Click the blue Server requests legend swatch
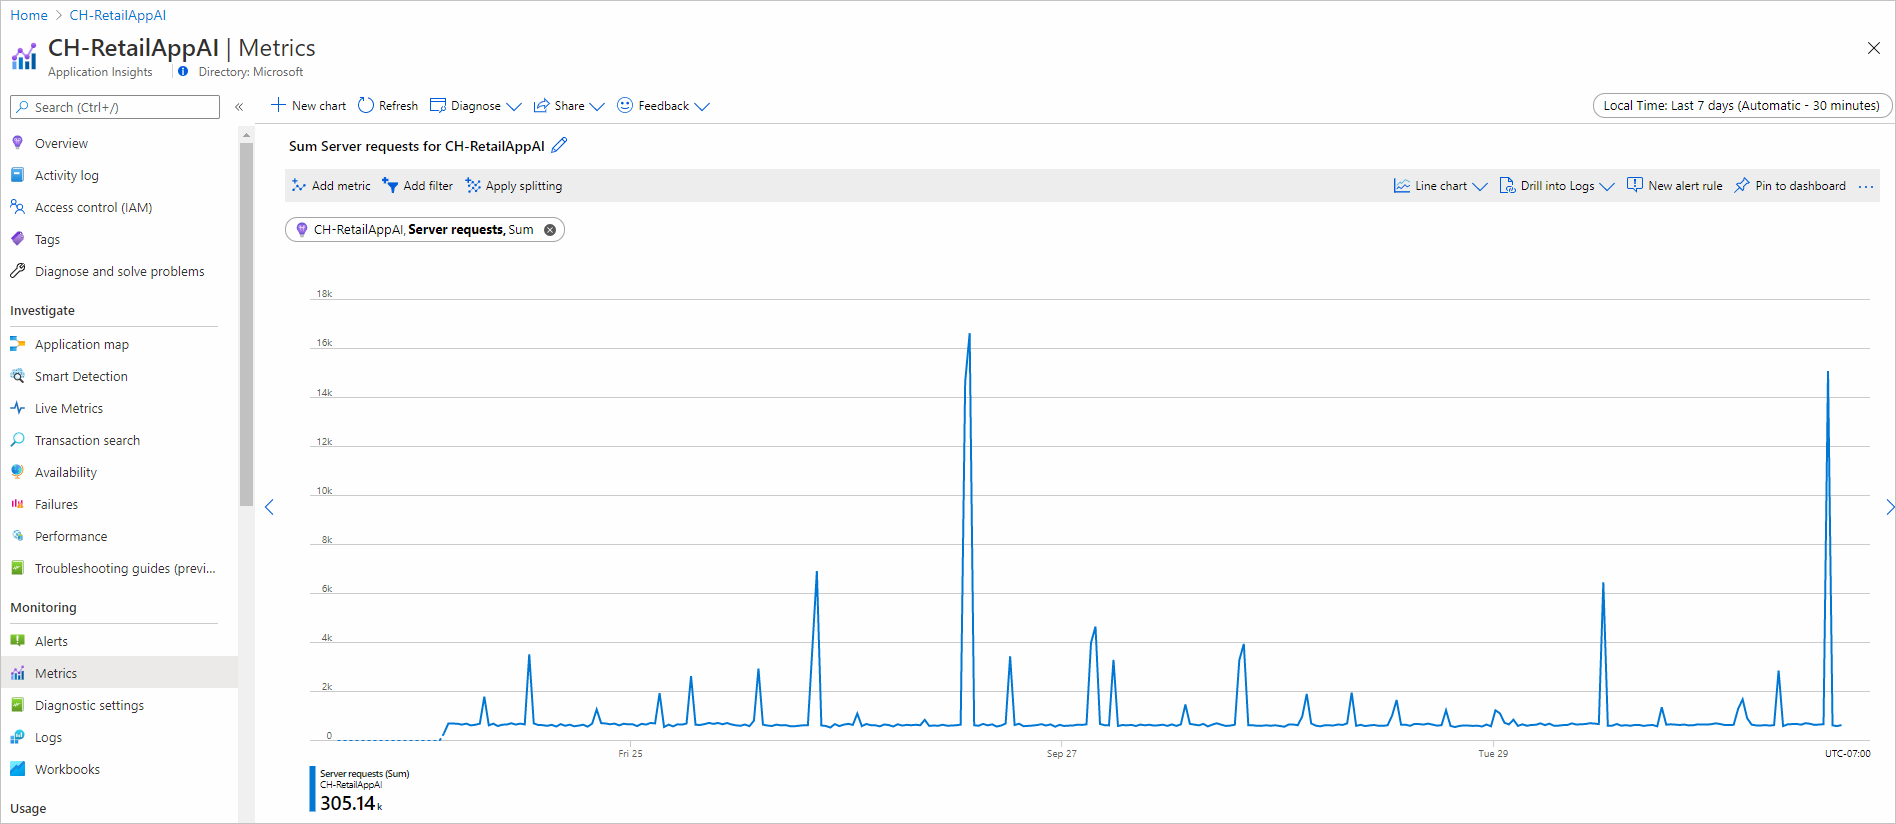The height and width of the screenshot is (824, 1896). coord(312,789)
